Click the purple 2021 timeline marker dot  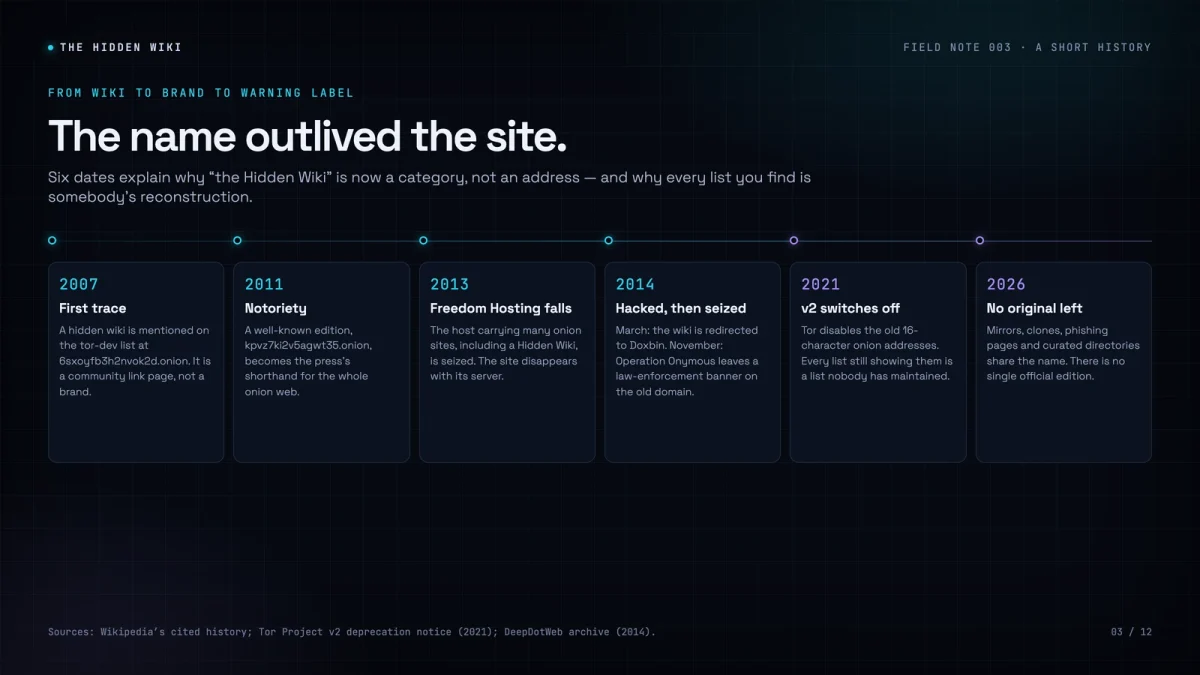tap(794, 240)
